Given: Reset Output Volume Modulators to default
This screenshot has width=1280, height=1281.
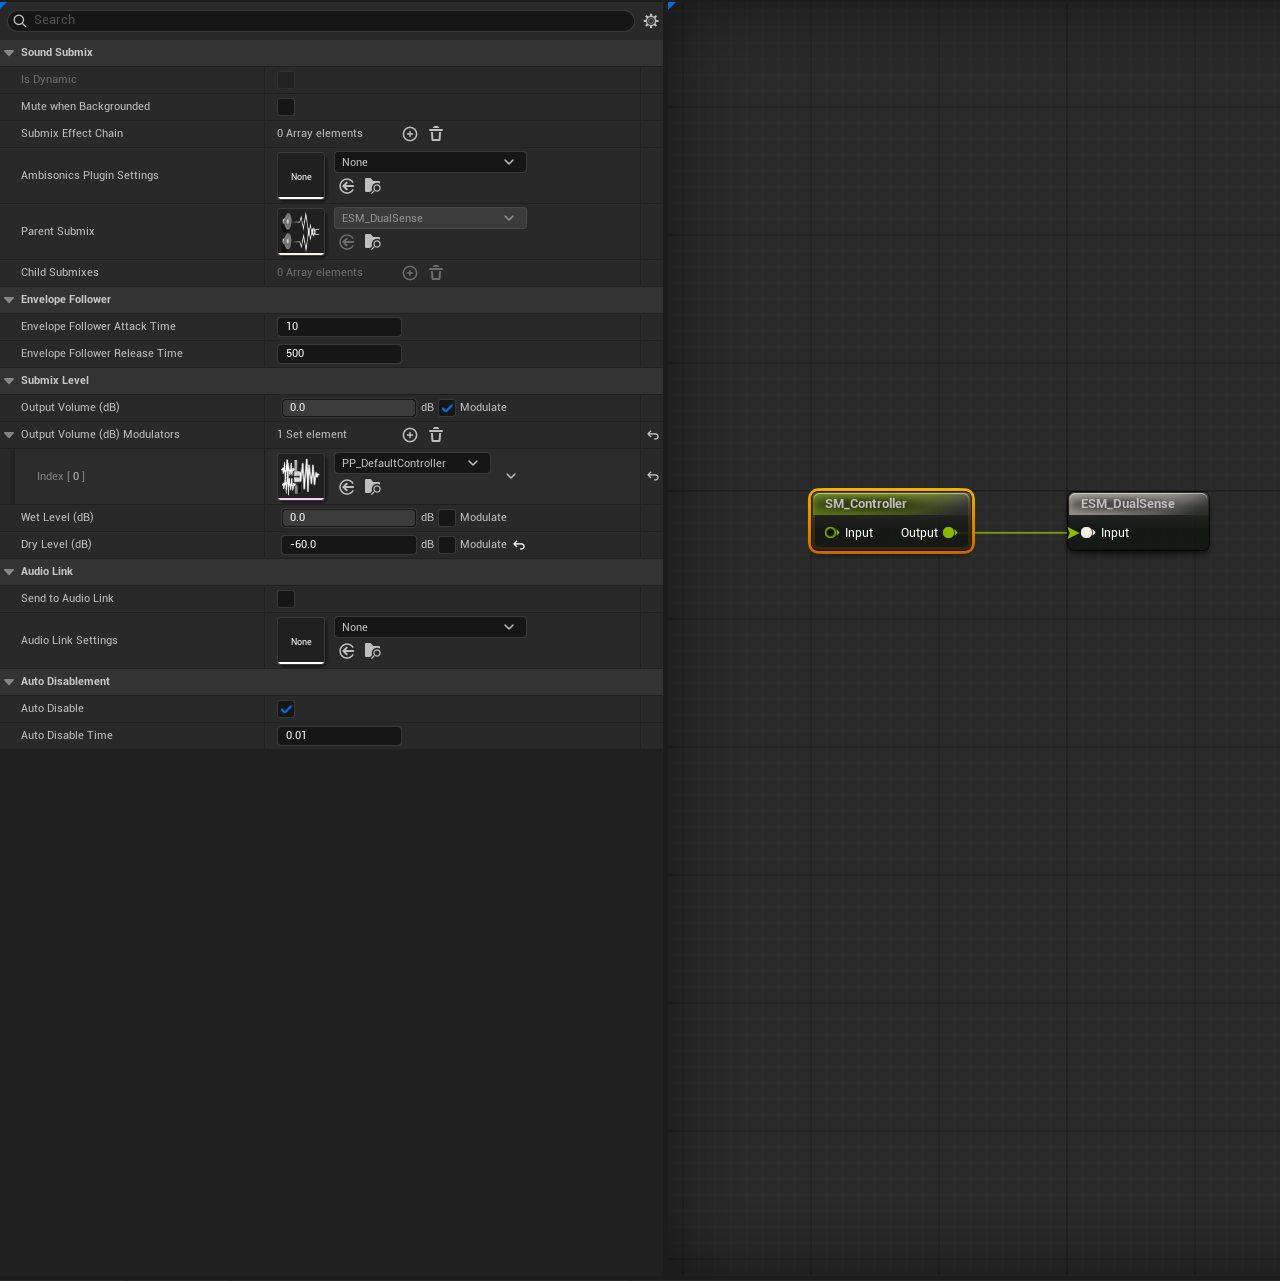Looking at the screenshot, I should coord(653,435).
